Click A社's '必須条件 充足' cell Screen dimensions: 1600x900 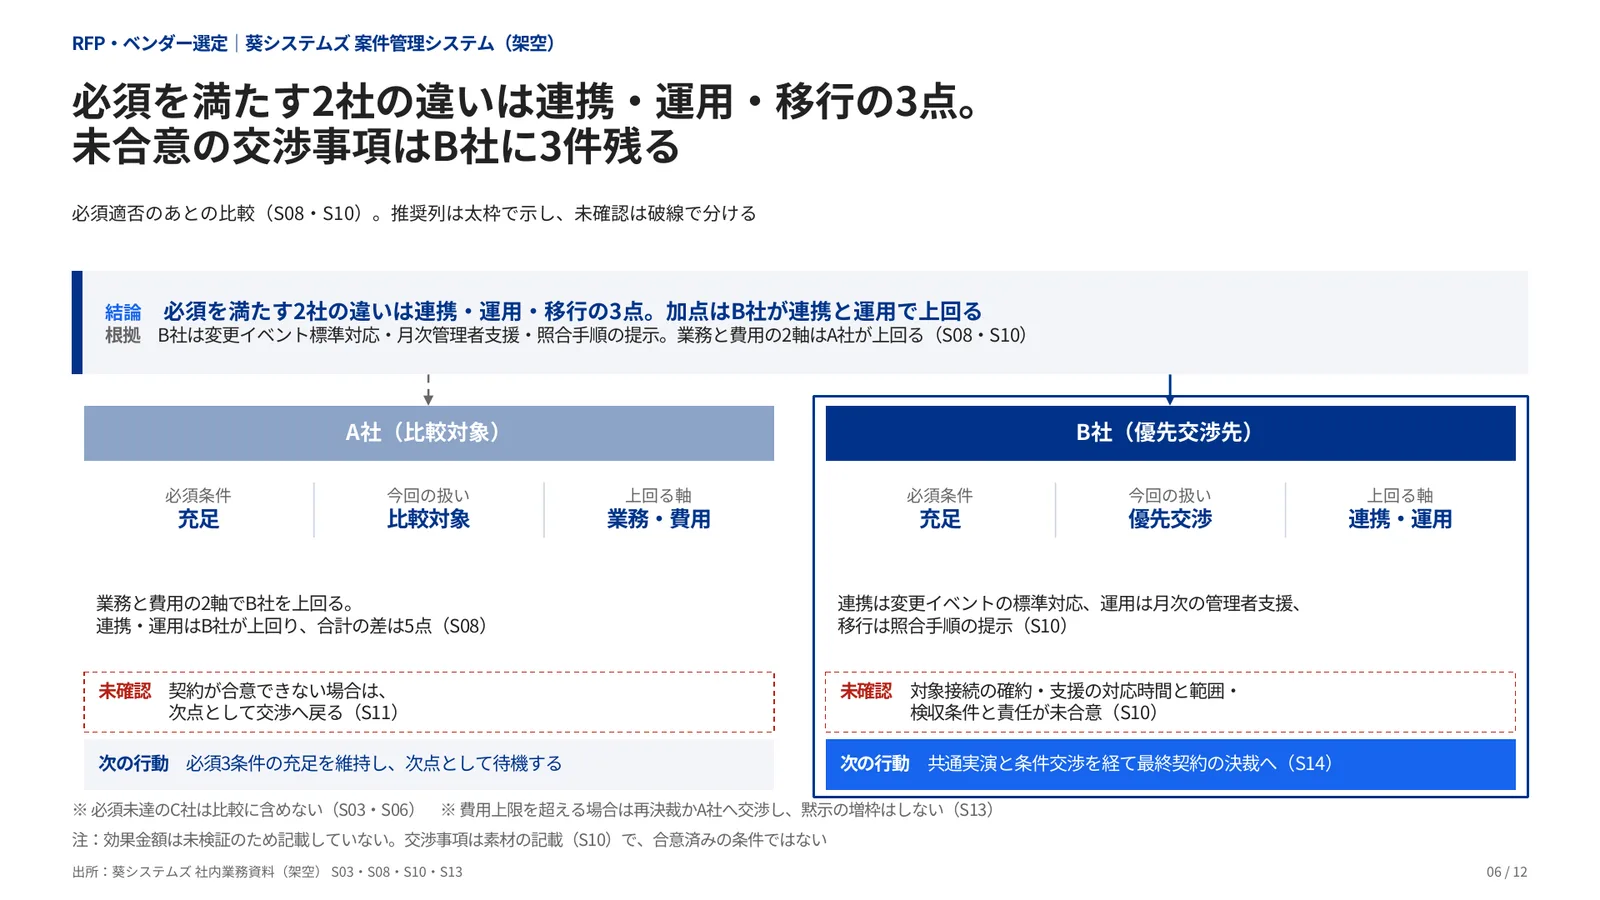198,509
